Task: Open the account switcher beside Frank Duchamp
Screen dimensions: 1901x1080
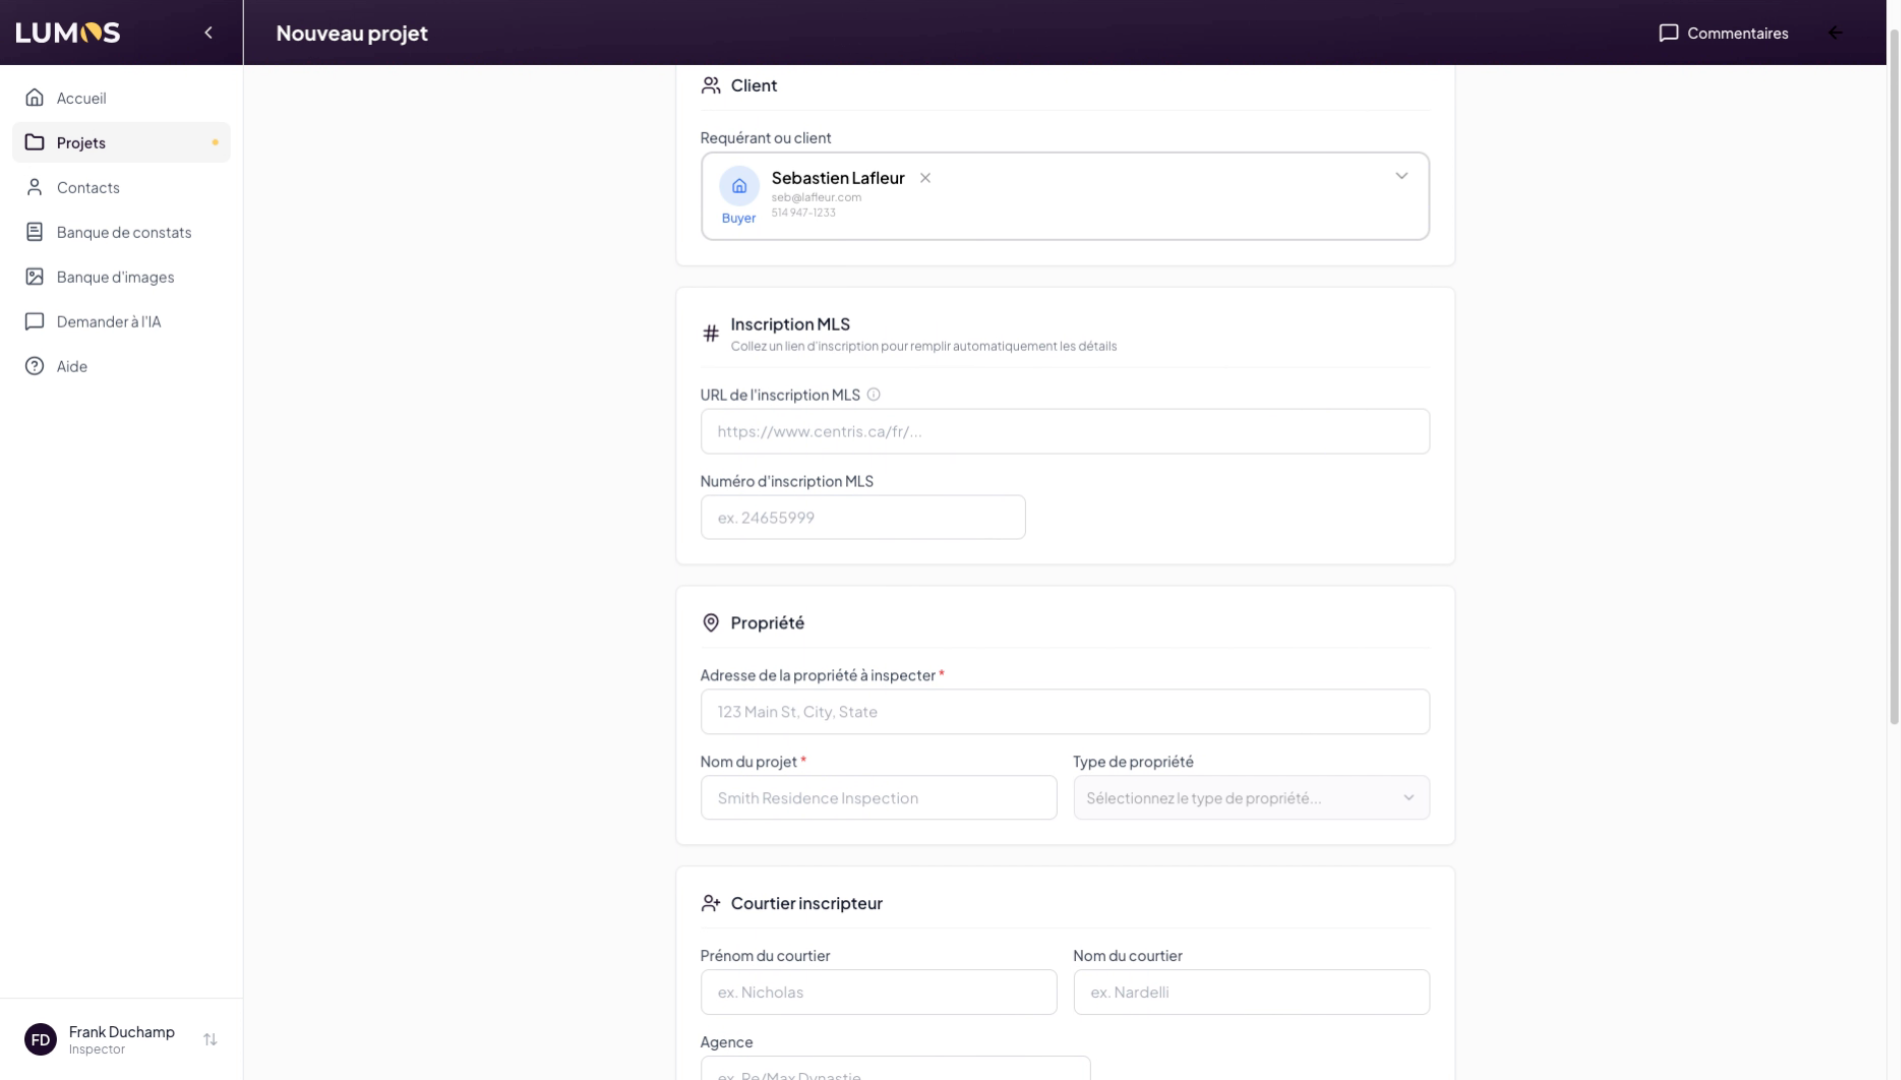Action: [210, 1040]
